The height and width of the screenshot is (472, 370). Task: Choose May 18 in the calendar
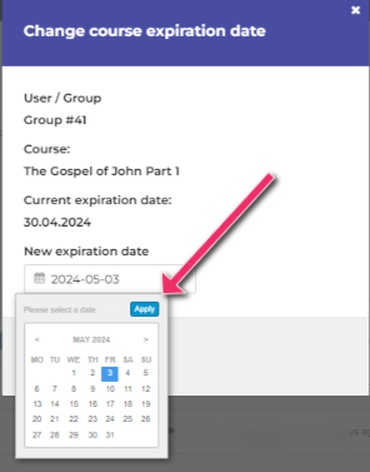coord(128,404)
